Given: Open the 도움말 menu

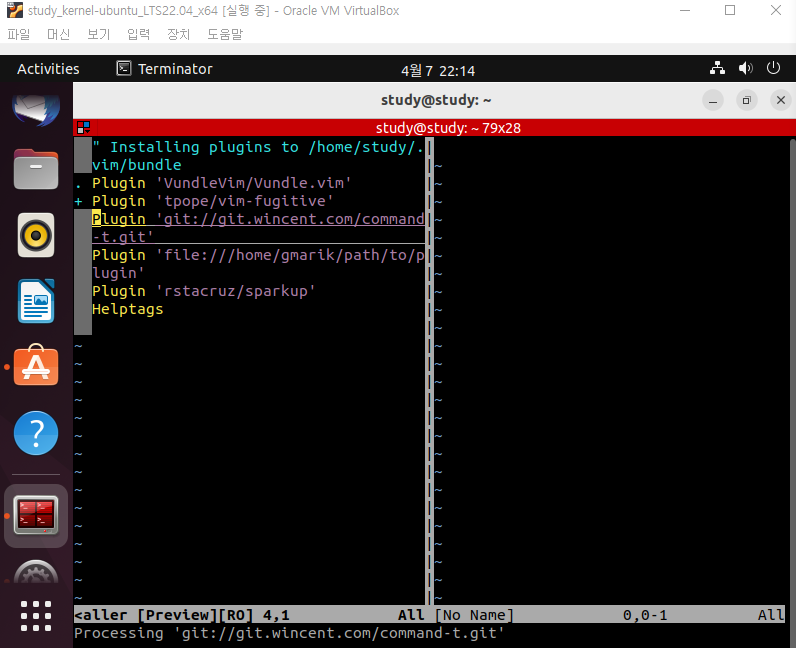Looking at the screenshot, I should click(x=225, y=34).
